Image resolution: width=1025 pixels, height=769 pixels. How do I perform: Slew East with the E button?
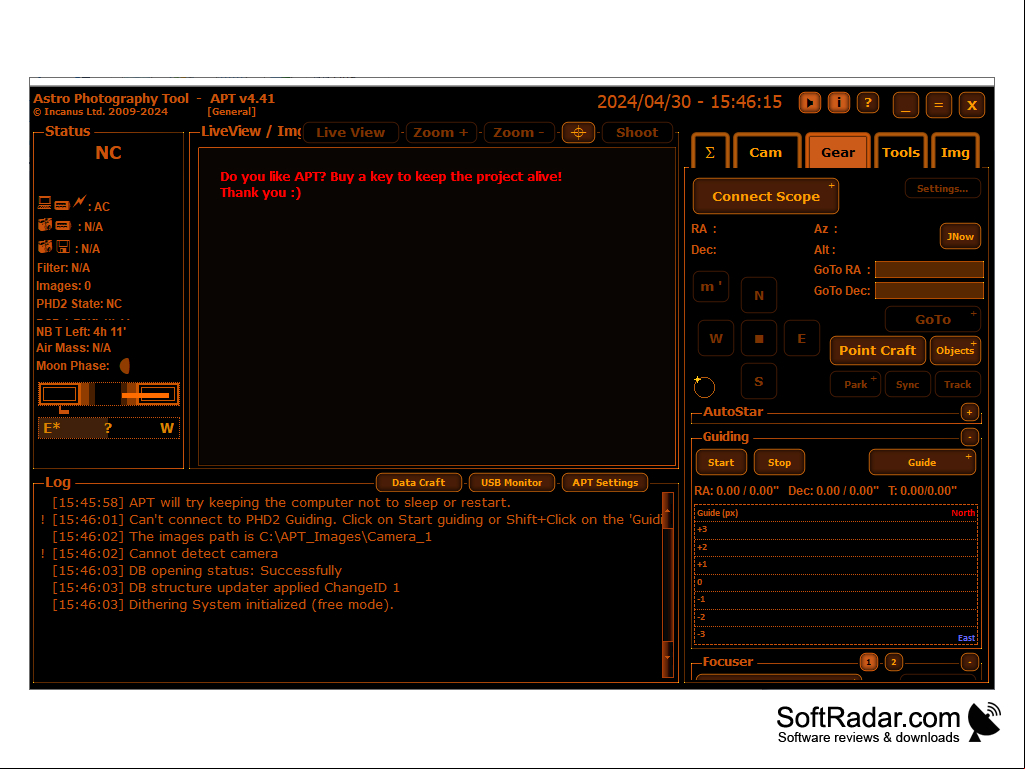click(801, 339)
